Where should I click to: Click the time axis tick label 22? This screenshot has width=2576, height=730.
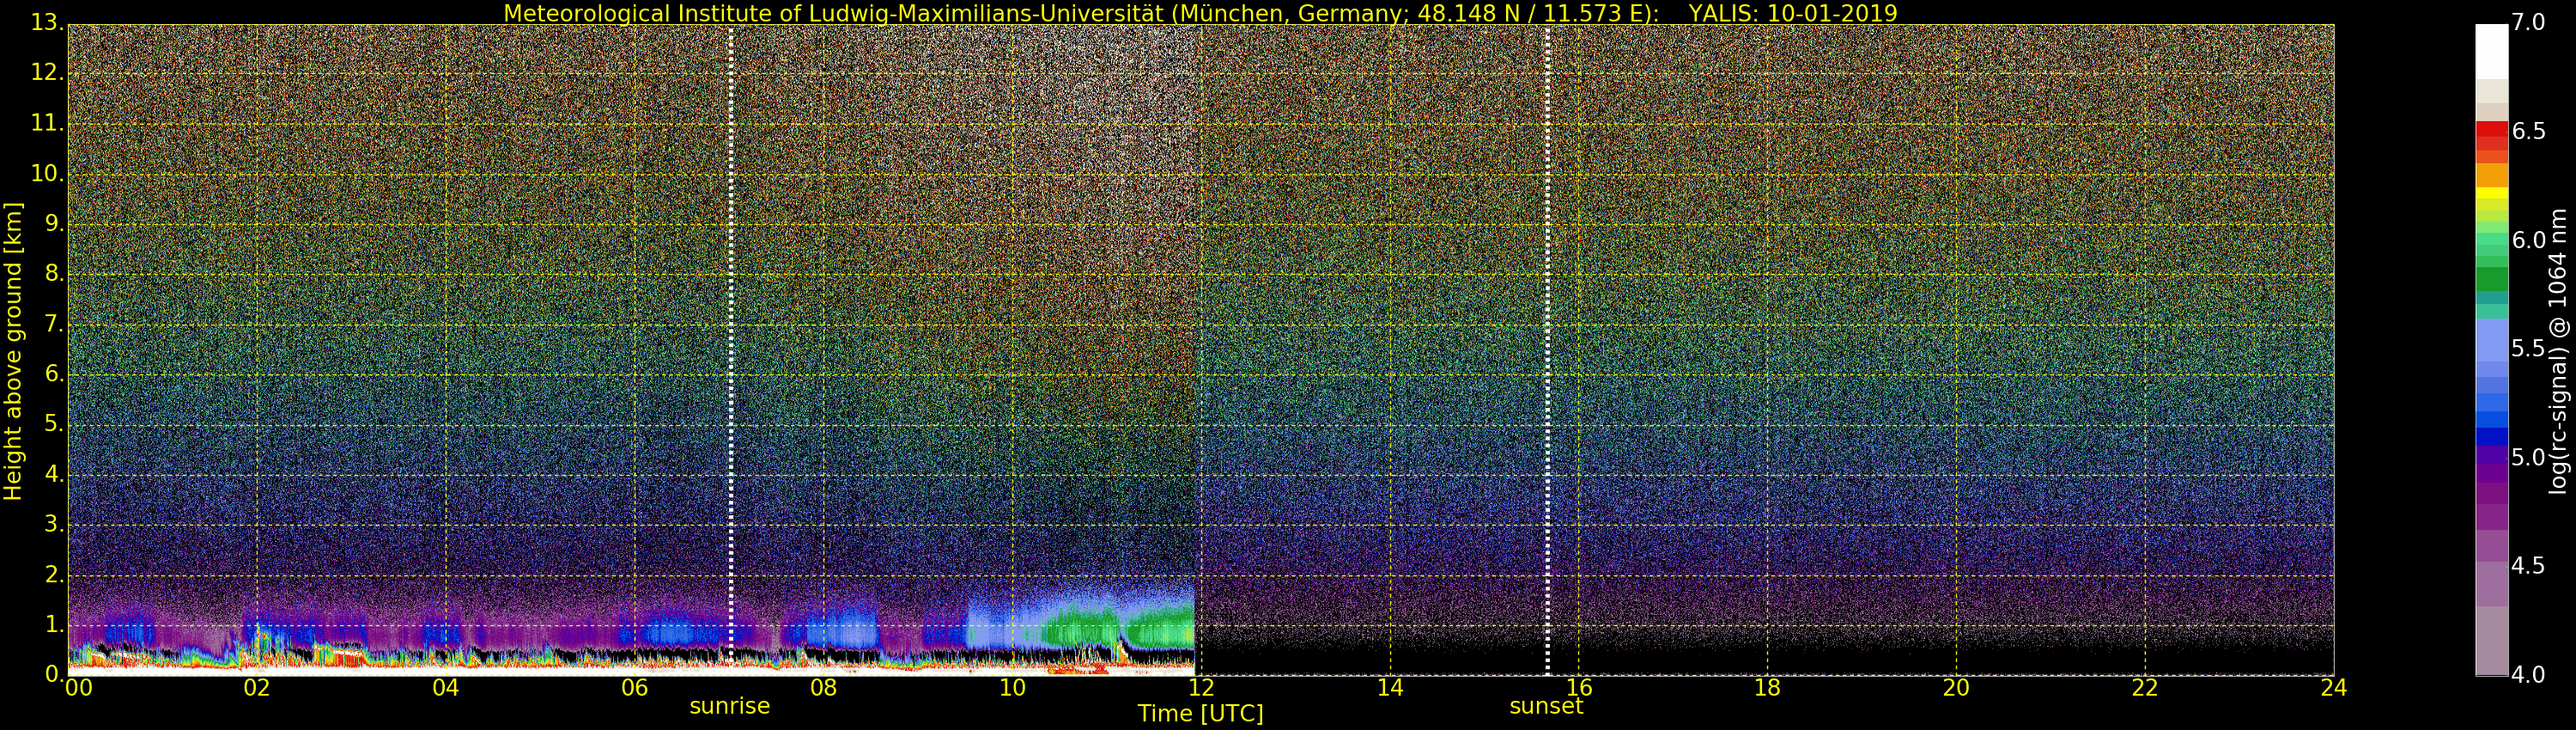pos(2145,688)
